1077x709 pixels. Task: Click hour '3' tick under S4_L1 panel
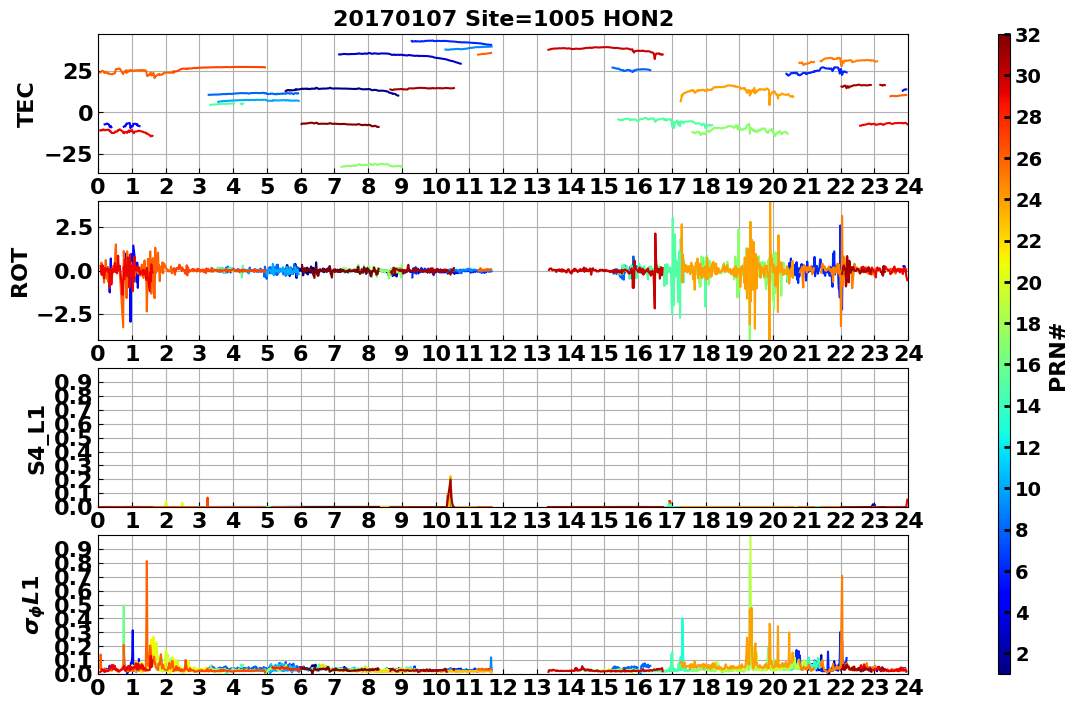(x=199, y=520)
